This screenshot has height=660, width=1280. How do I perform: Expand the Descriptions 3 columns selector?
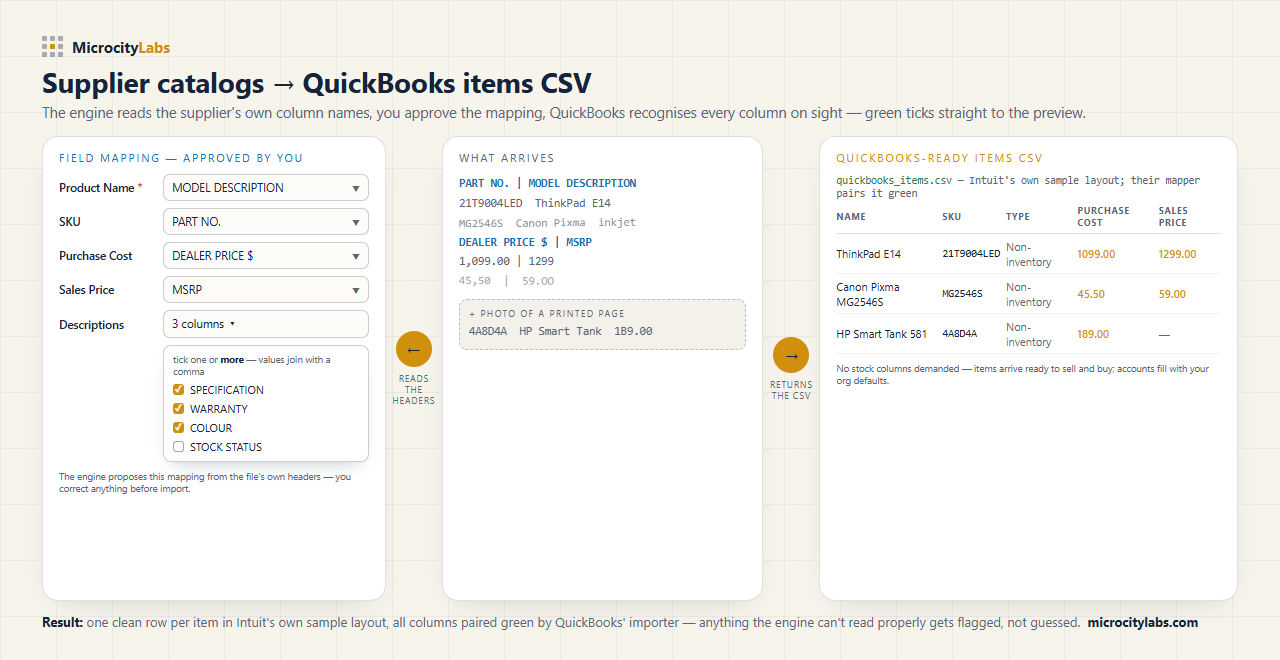266,324
